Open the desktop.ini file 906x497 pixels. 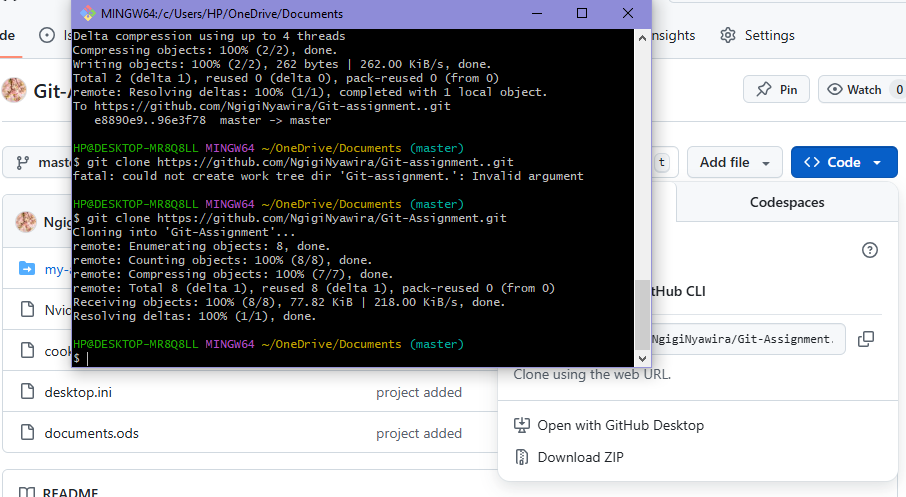point(78,392)
